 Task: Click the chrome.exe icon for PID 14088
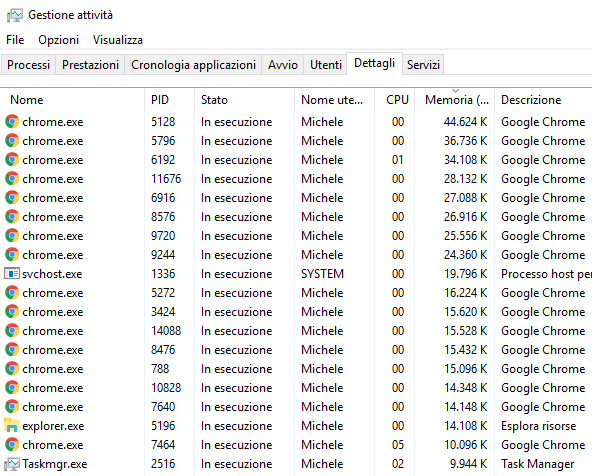(x=12, y=330)
